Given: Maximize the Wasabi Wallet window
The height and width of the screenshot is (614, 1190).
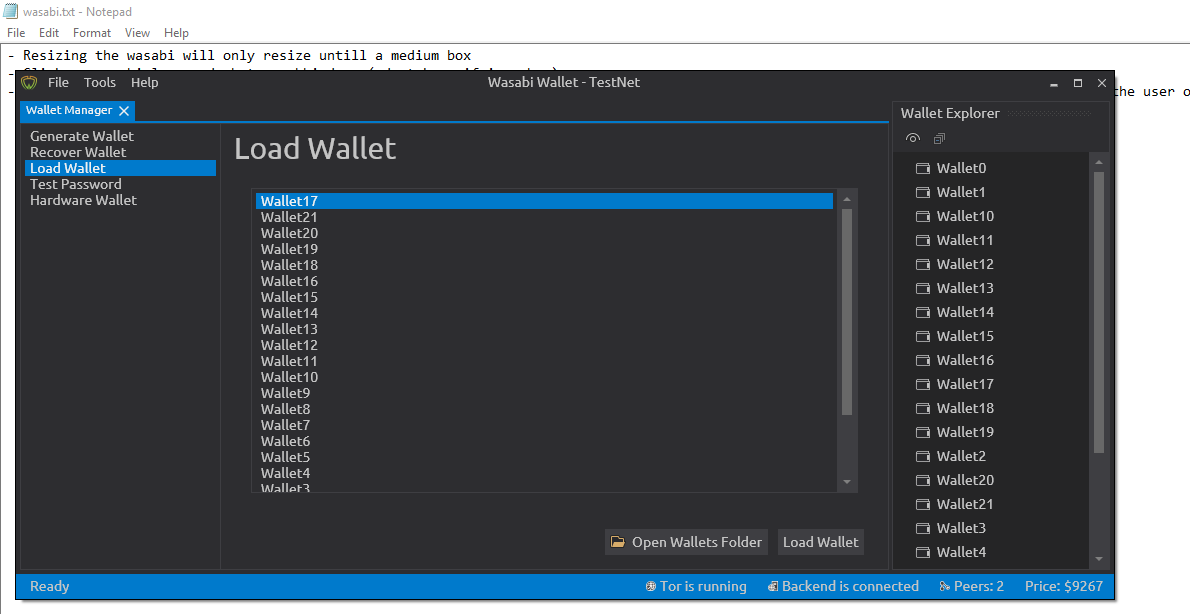Looking at the screenshot, I should tap(1078, 83).
